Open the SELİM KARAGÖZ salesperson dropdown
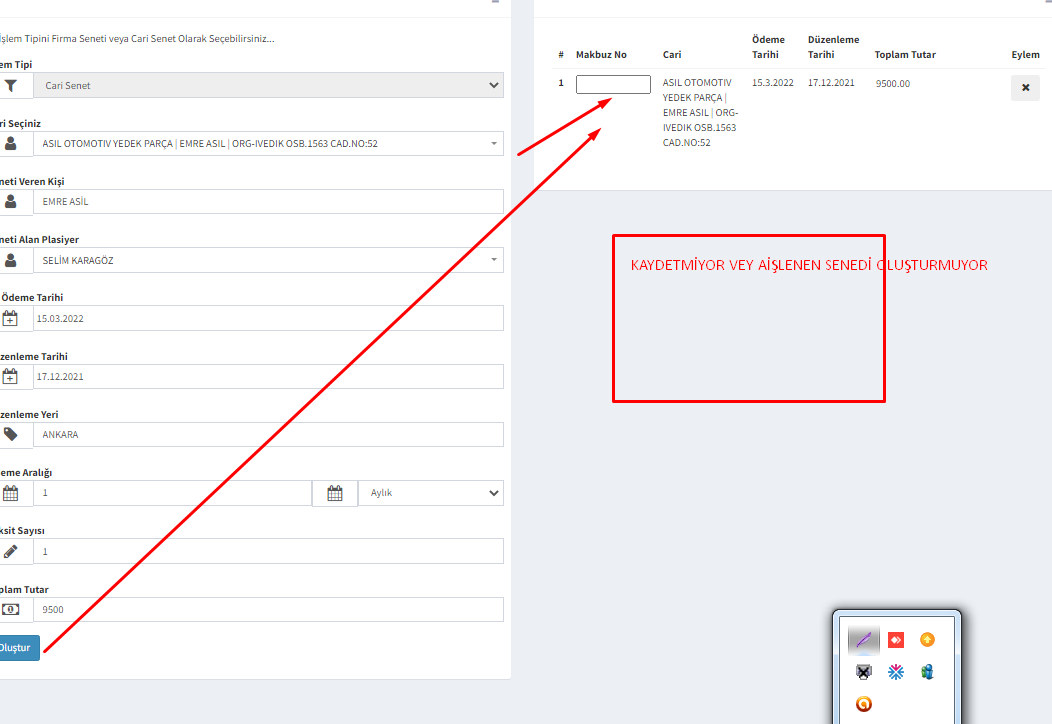This screenshot has width=1052, height=724. [268, 261]
